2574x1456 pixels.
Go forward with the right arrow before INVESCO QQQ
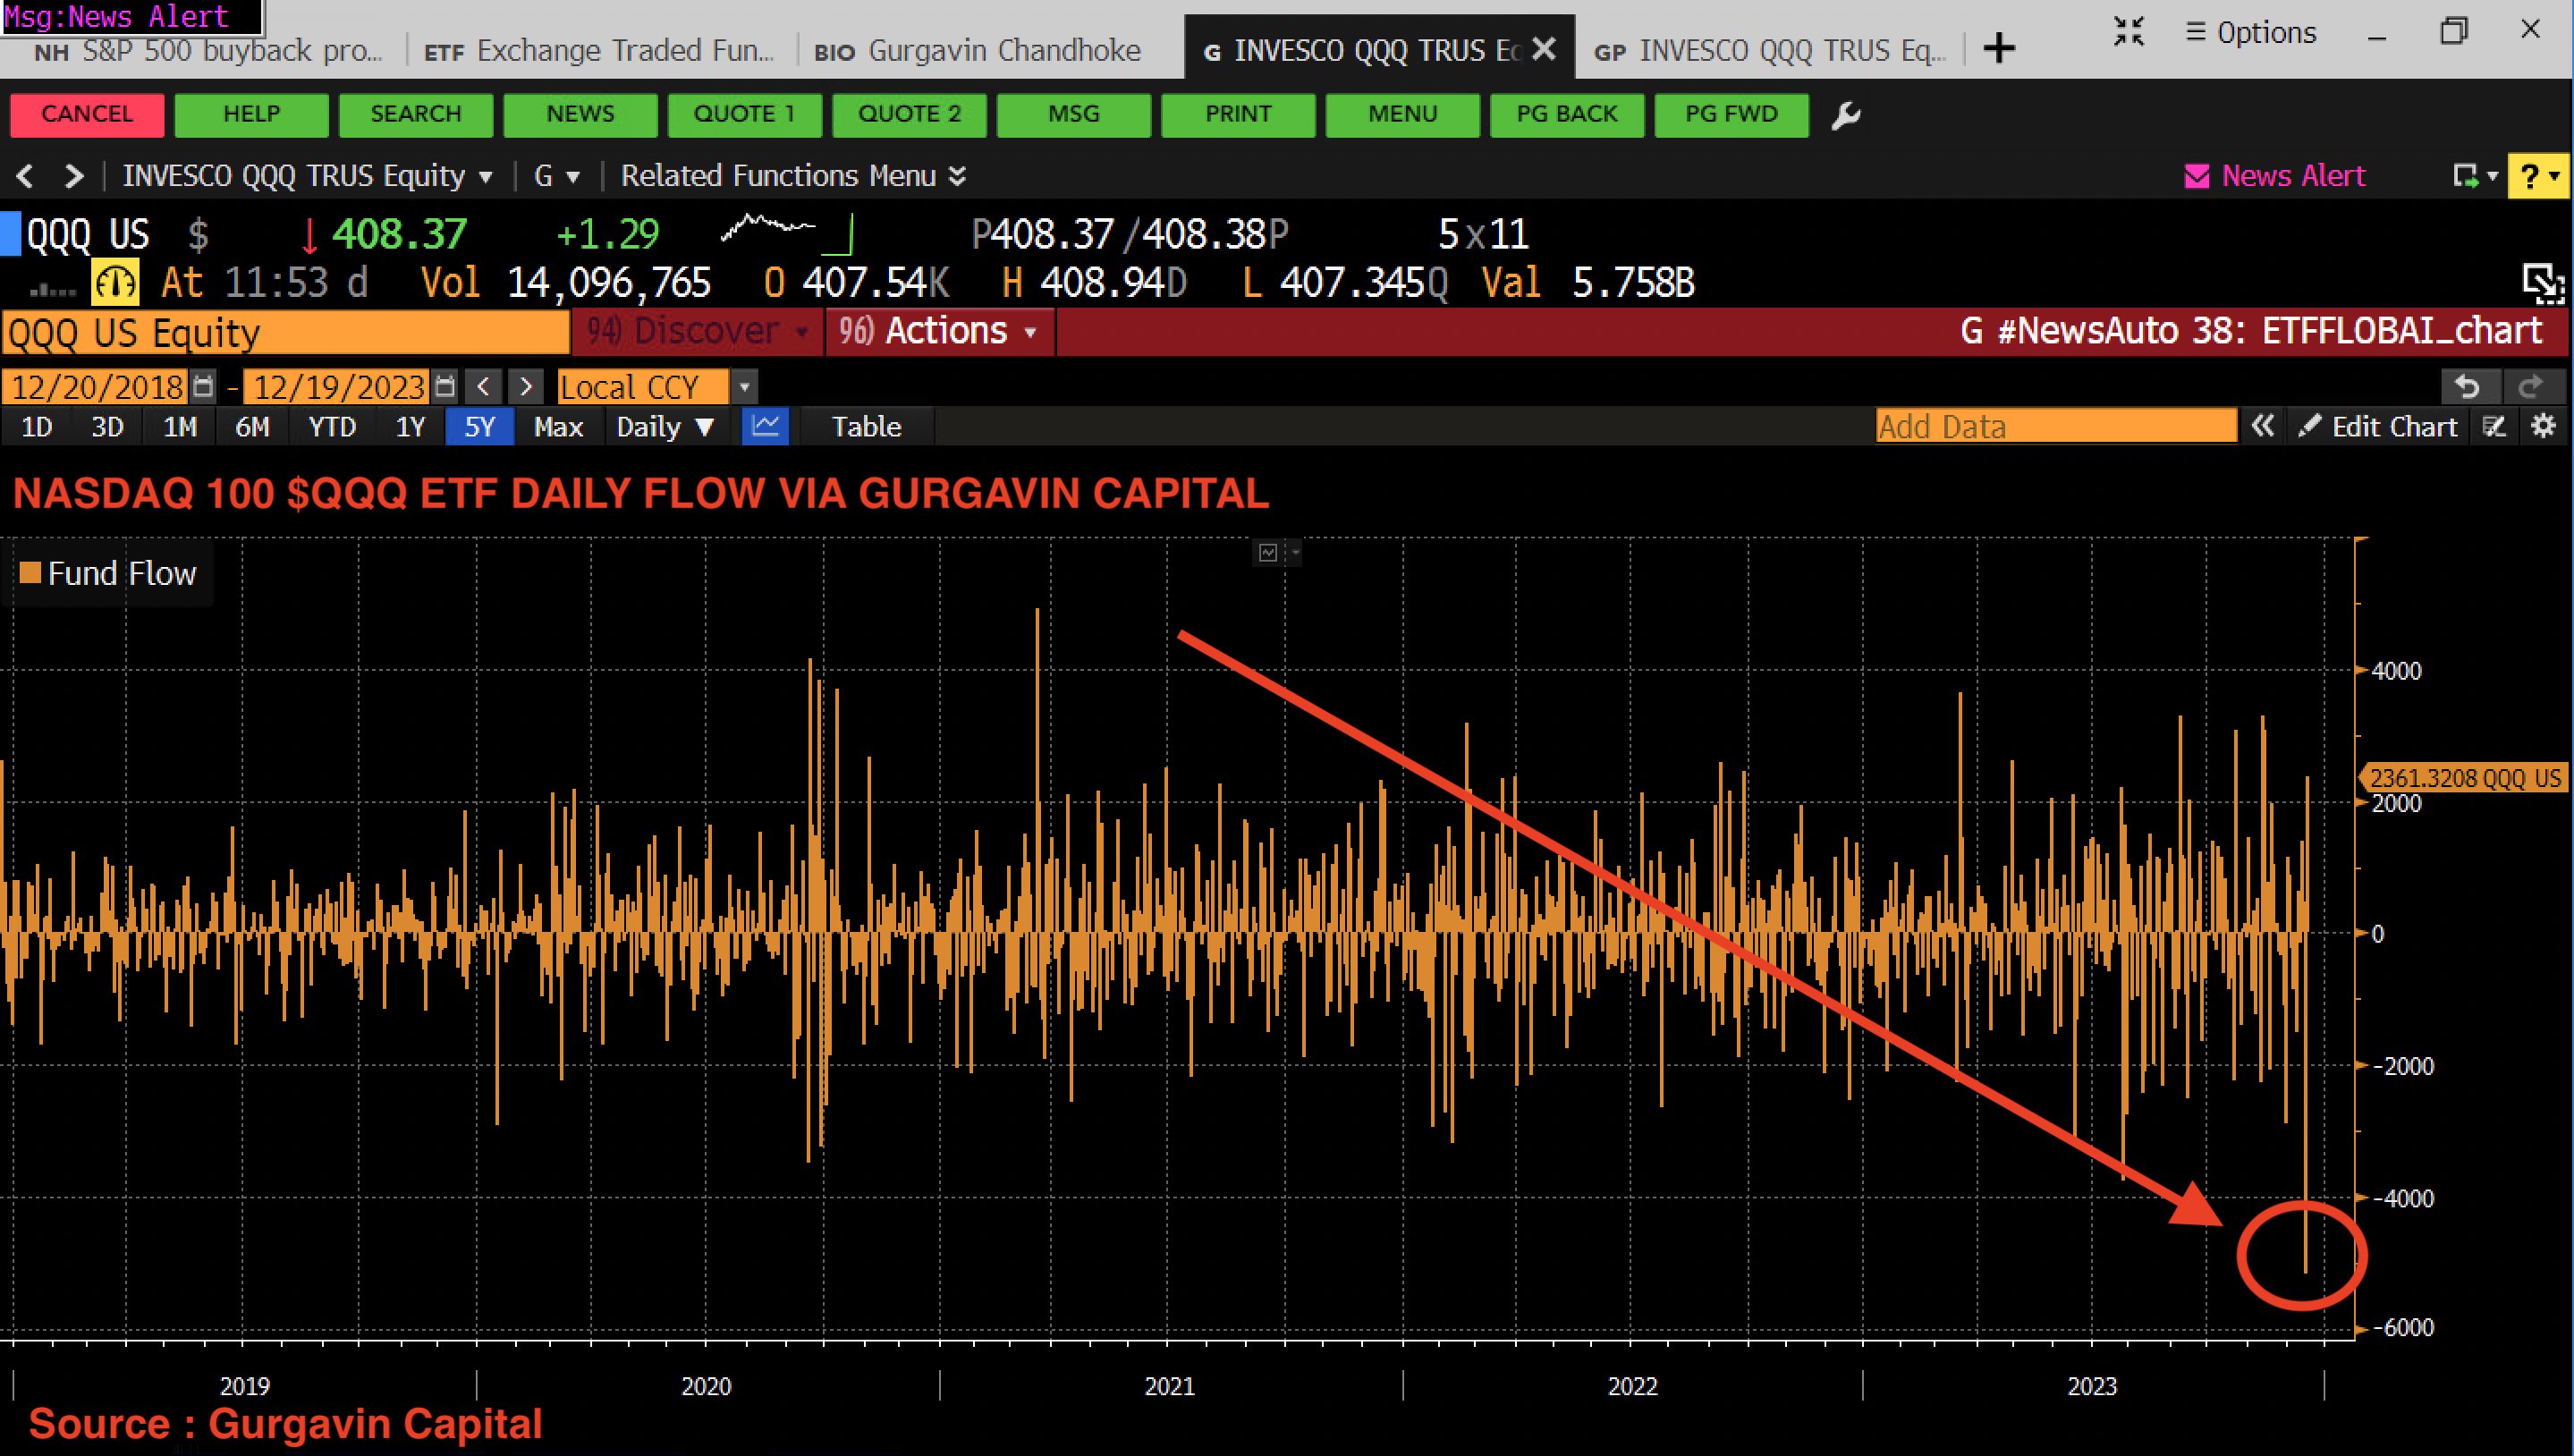73,177
